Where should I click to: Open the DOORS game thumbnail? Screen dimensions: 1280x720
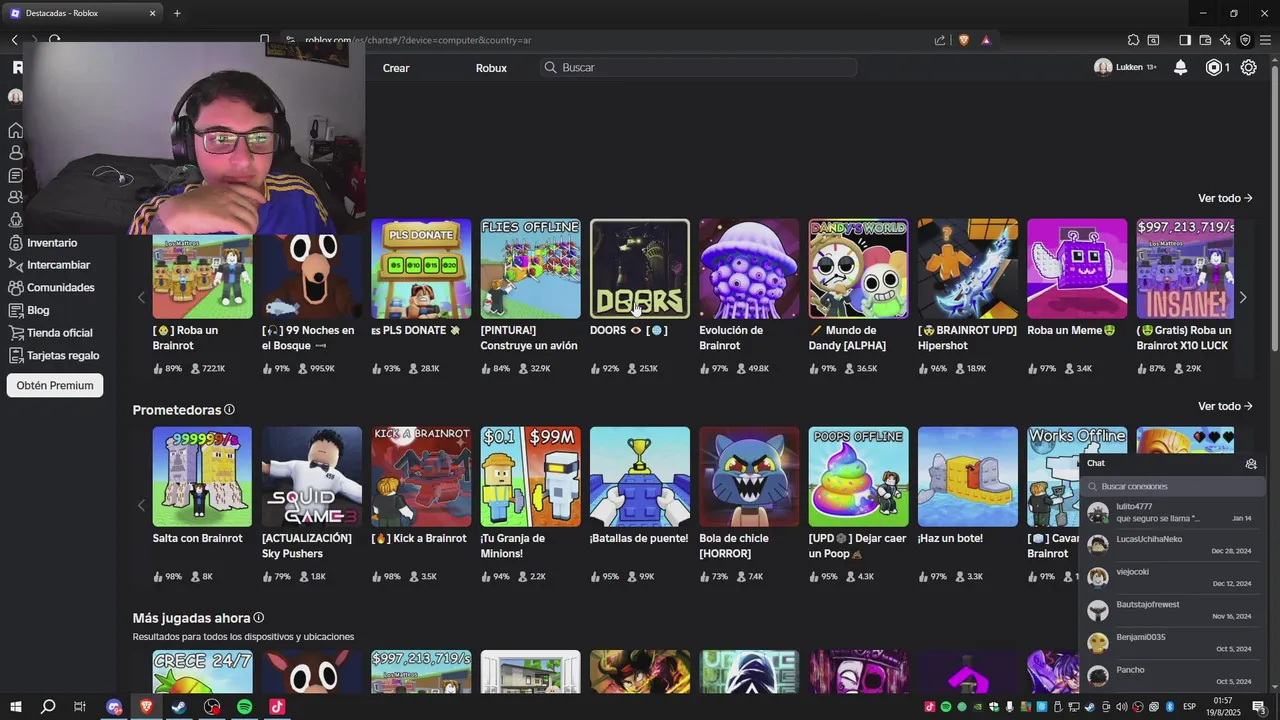tap(640, 269)
